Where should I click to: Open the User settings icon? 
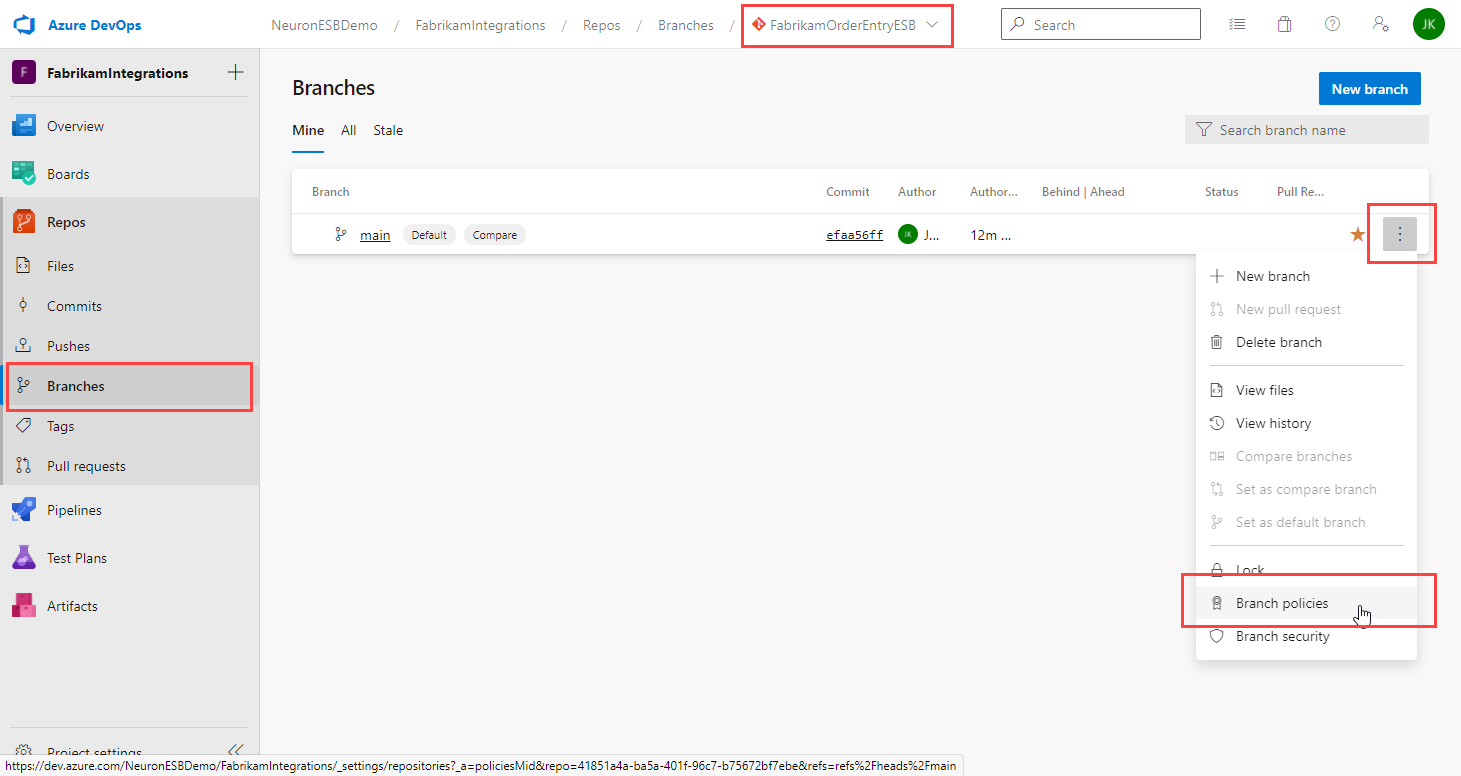1380,24
